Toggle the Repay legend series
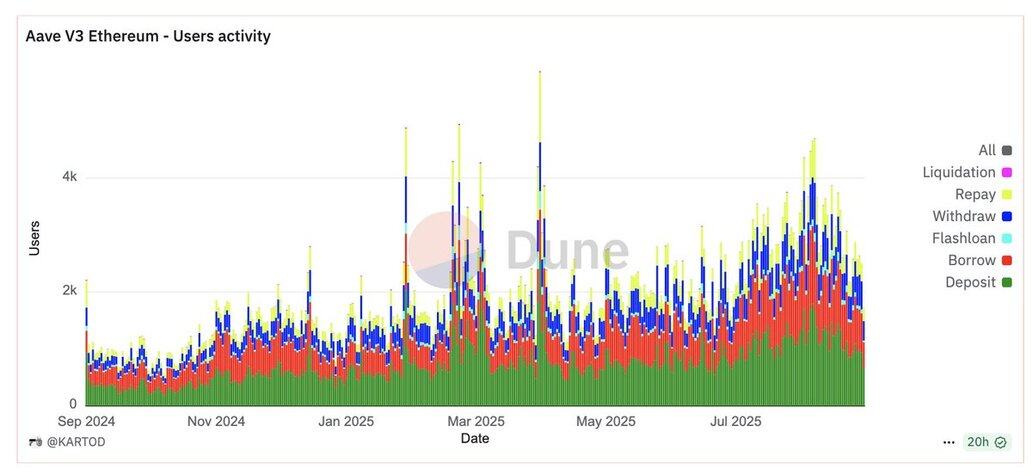The width and height of the screenshot is (1032, 475). click(x=983, y=195)
